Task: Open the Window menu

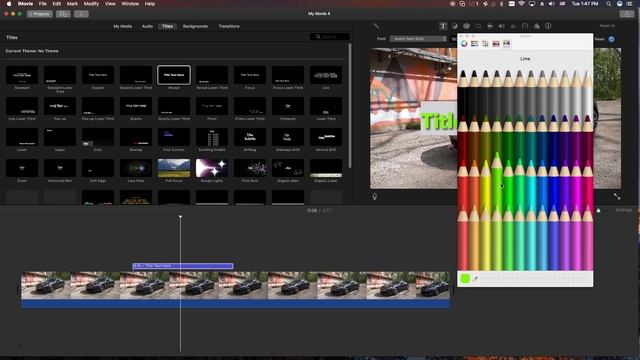Action: [x=130, y=4]
